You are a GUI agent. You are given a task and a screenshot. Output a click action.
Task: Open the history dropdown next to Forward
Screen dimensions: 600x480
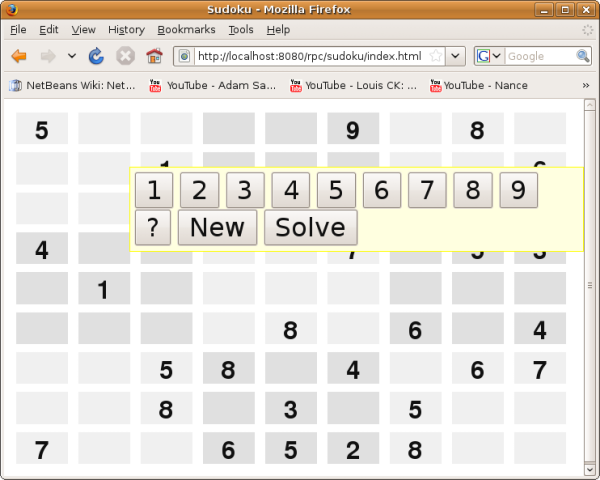(x=72, y=56)
